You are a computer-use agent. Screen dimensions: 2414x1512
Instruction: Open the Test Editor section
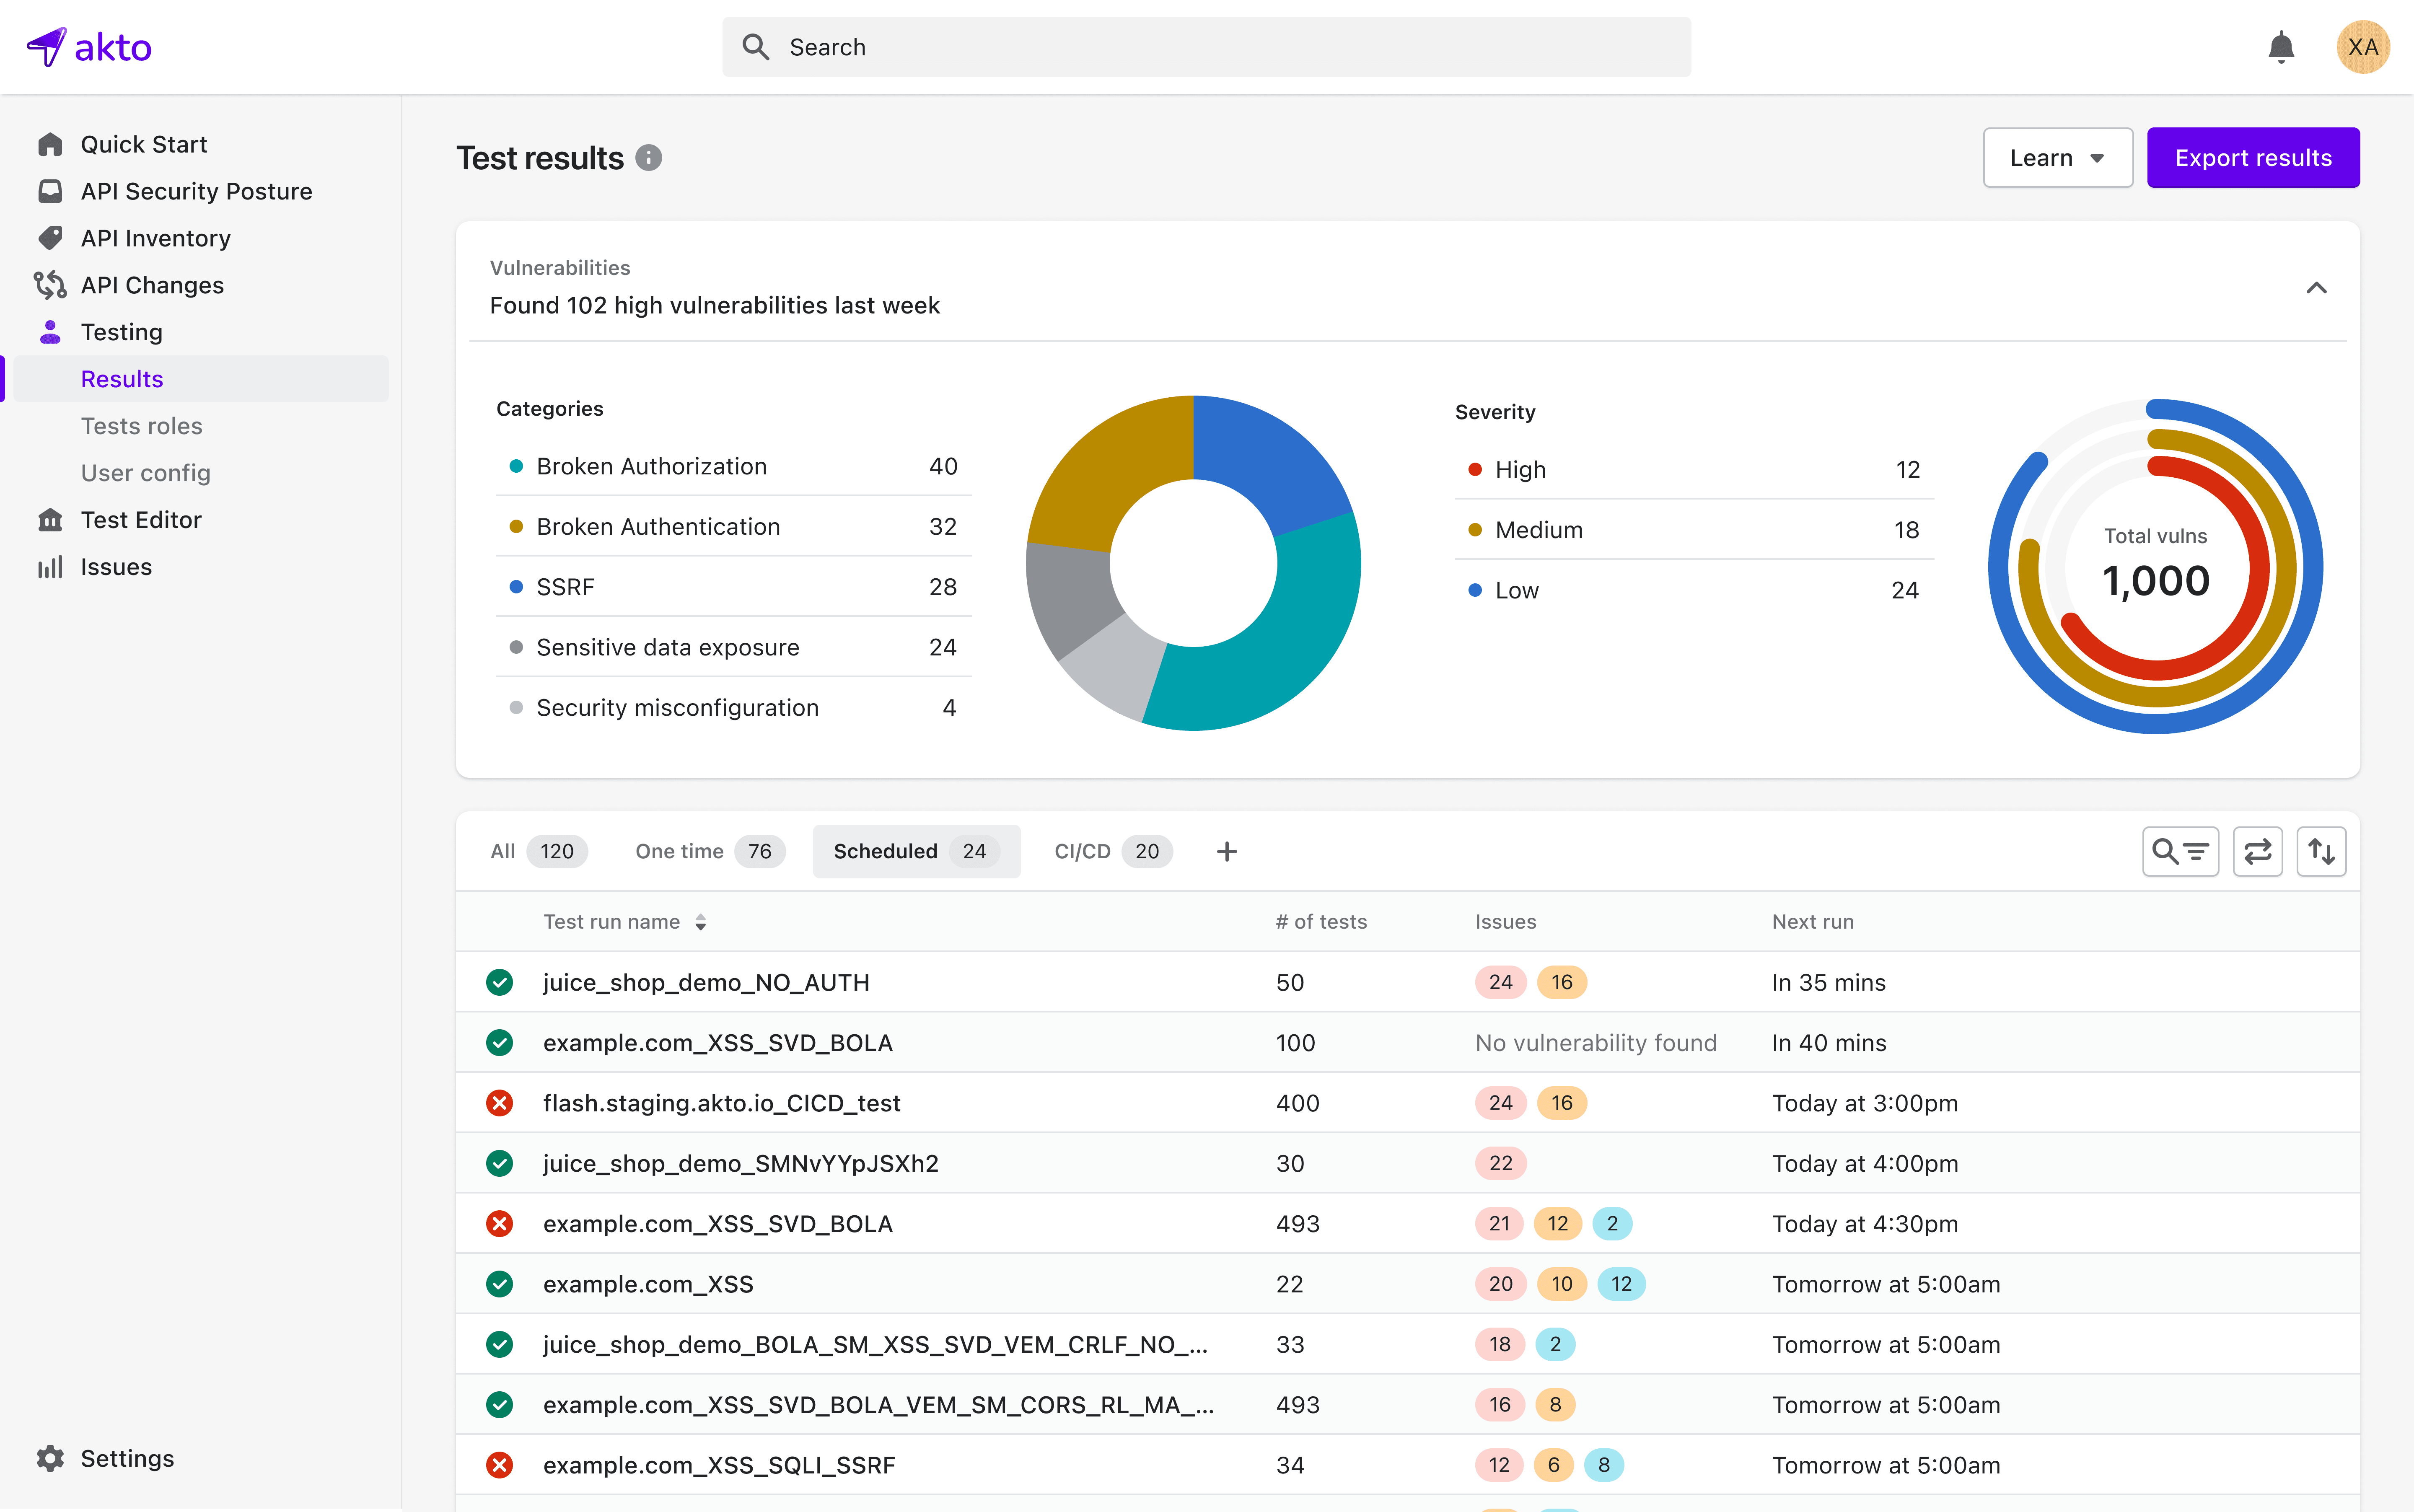click(x=140, y=519)
